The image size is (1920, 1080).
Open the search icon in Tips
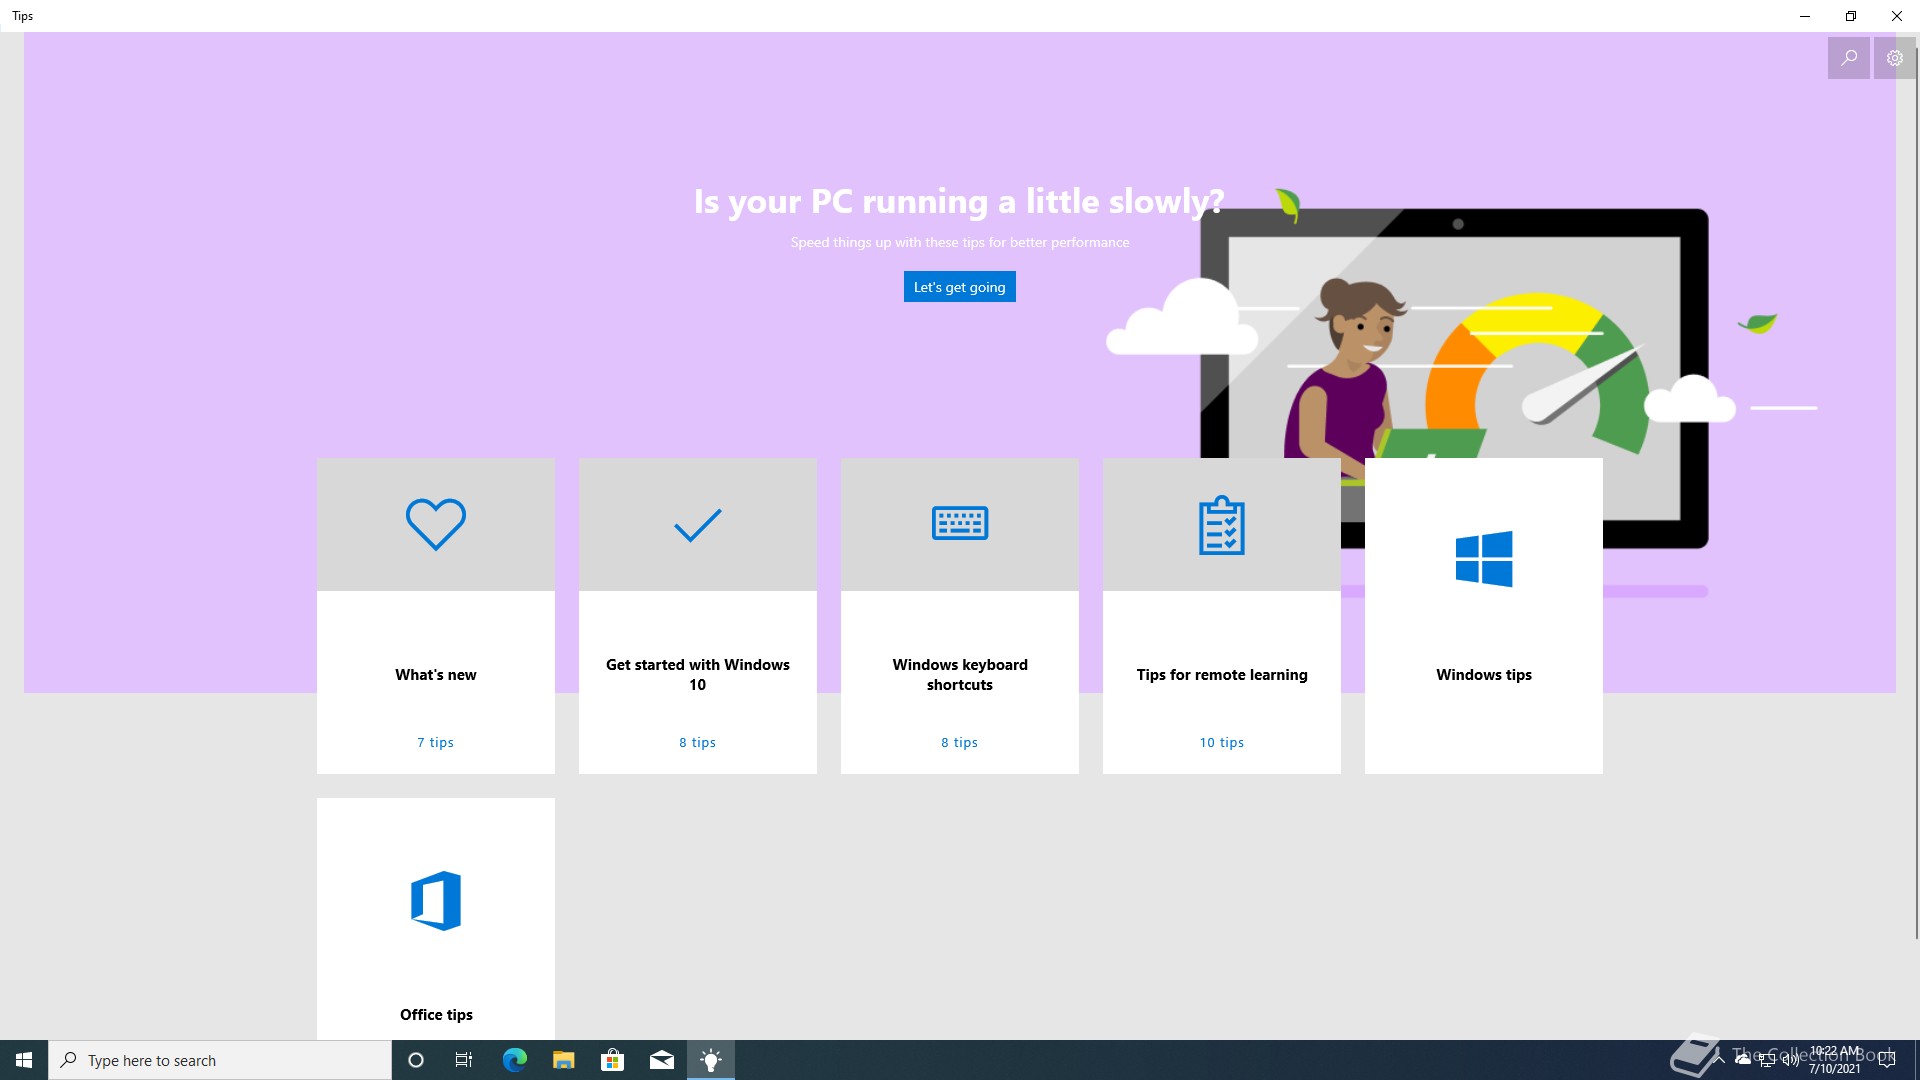pyautogui.click(x=1848, y=58)
